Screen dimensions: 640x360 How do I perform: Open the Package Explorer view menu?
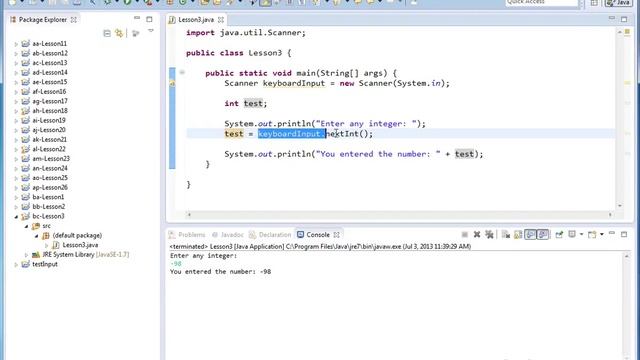[151, 31]
